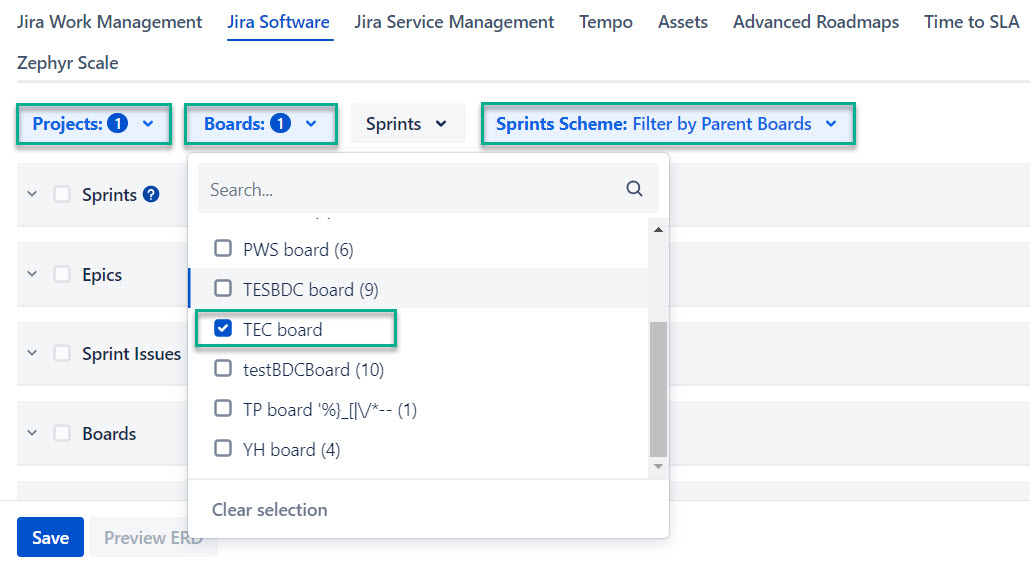Image resolution: width=1030 pixels, height=568 pixels.
Task: Check the PWS board (6) checkbox
Action: [223, 249]
